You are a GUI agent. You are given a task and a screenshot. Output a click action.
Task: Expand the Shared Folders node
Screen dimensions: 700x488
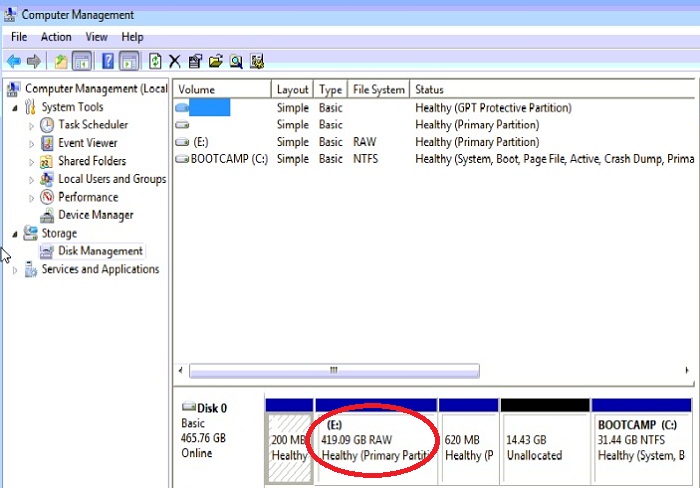(x=31, y=162)
